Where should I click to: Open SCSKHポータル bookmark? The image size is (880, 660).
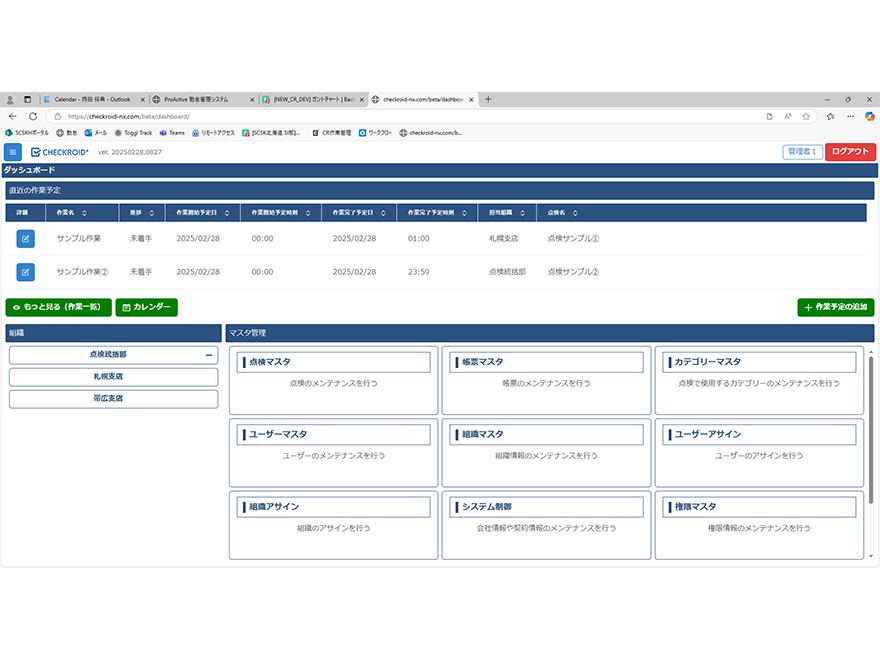[27, 133]
